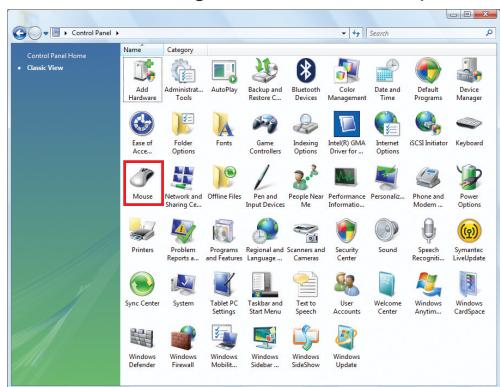This screenshot has height=387, width=500.
Task: Open the Add Hardware applet
Action: tap(142, 79)
